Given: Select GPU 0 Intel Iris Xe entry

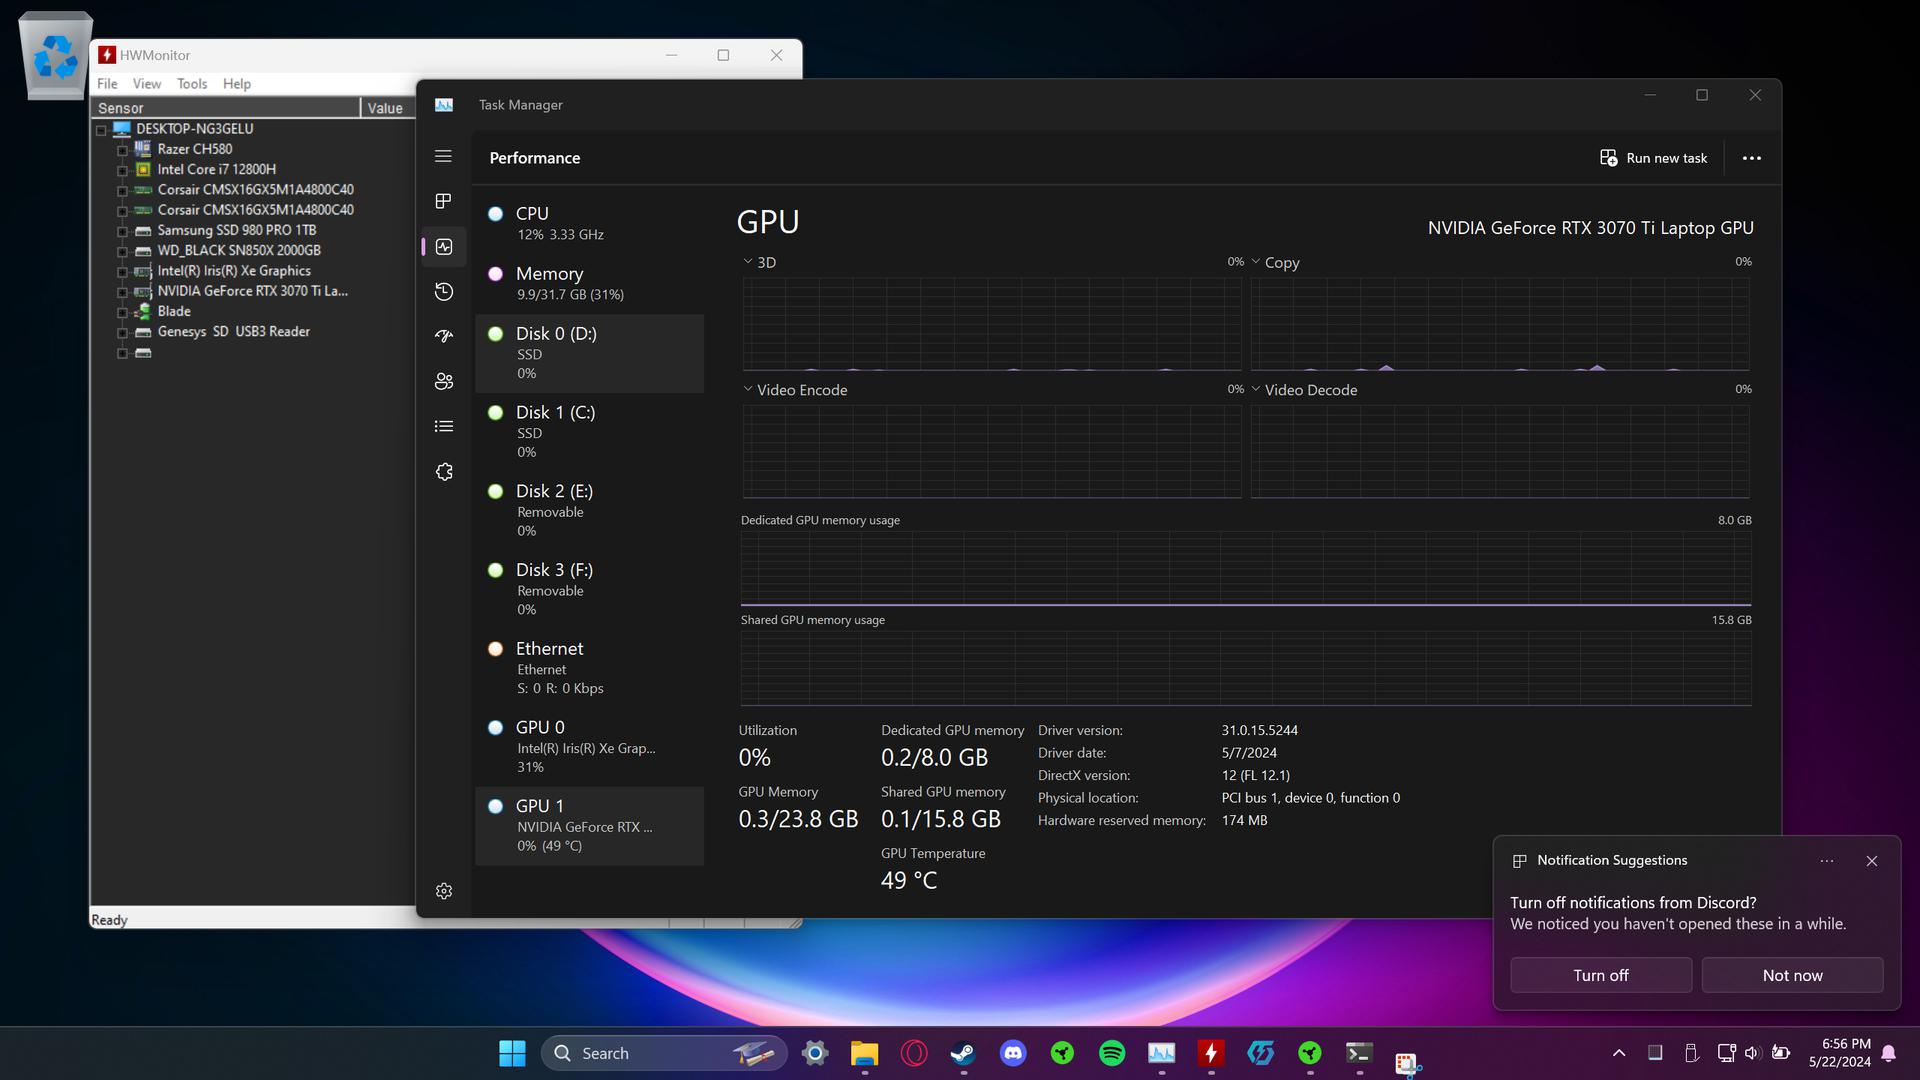Looking at the screenshot, I should coord(590,747).
